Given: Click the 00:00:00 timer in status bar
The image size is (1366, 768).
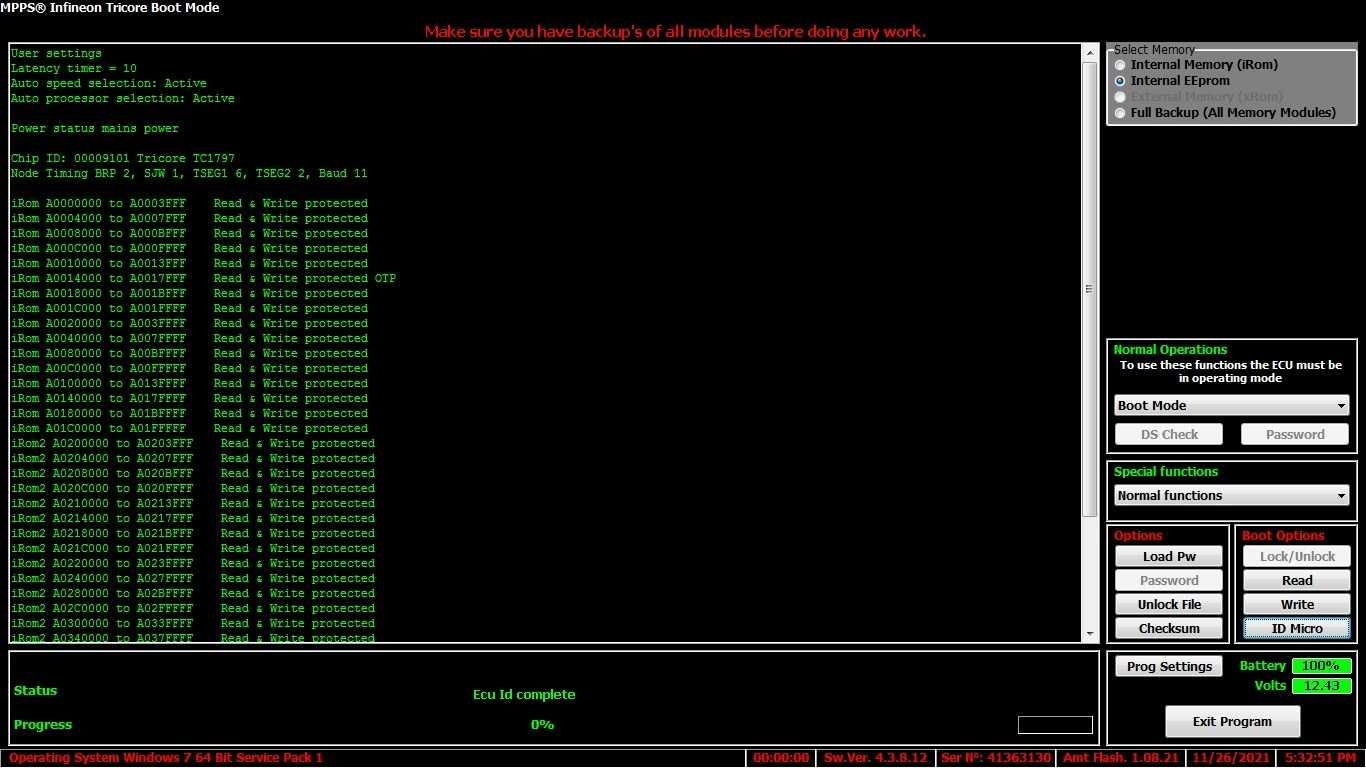Looking at the screenshot, I should [x=780, y=758].
